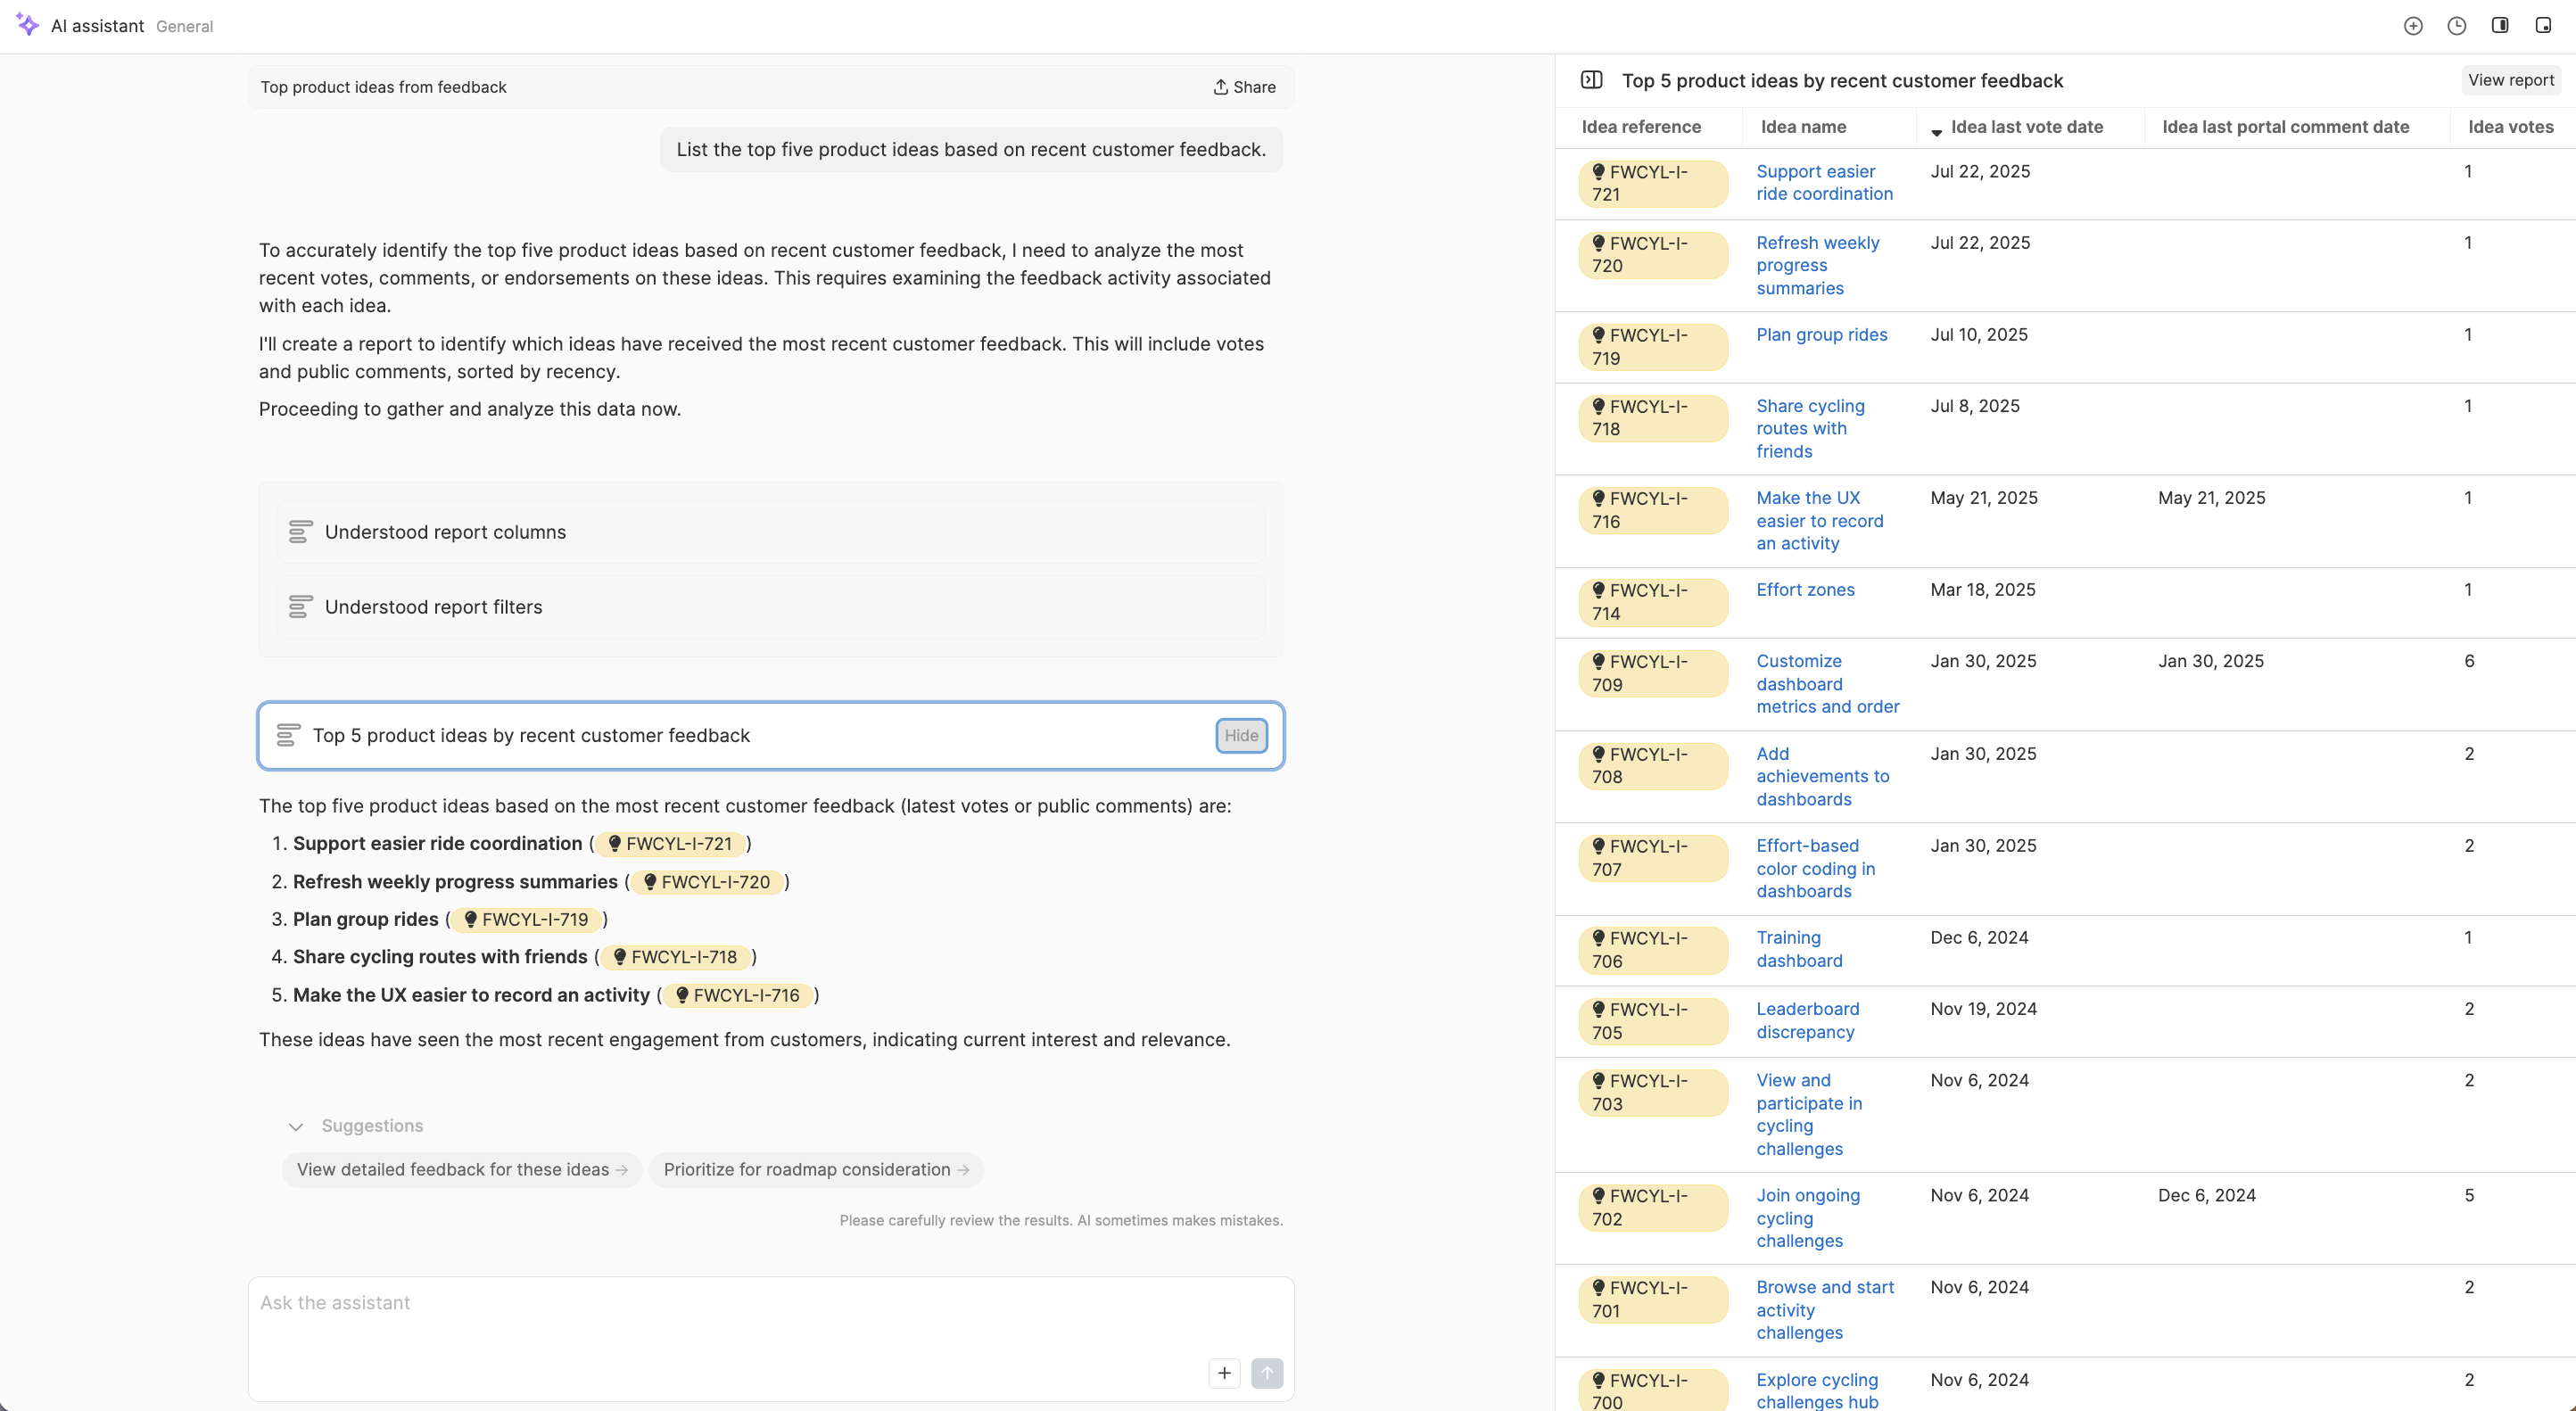Change sorting via Idea last vote date arrow

1936,131
